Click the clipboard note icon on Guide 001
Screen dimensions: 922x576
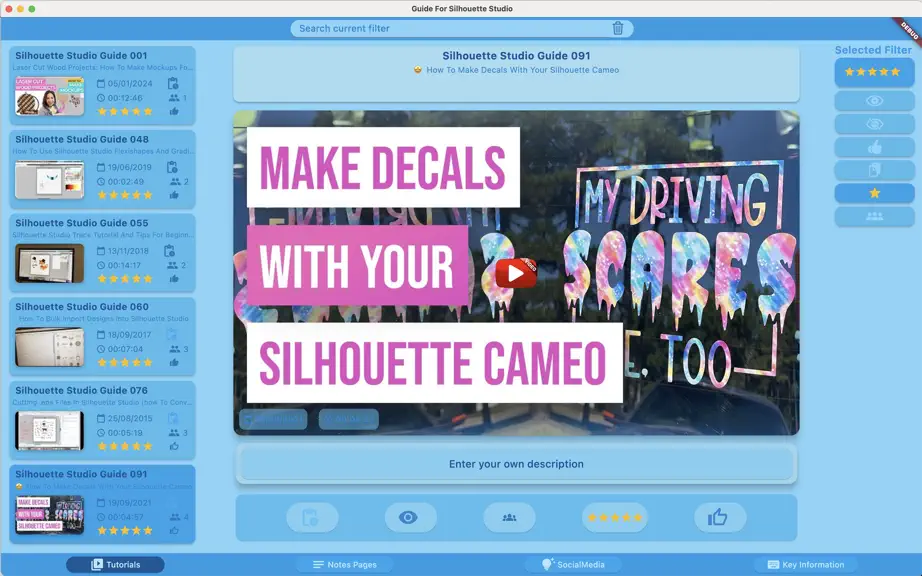[172, 83]
